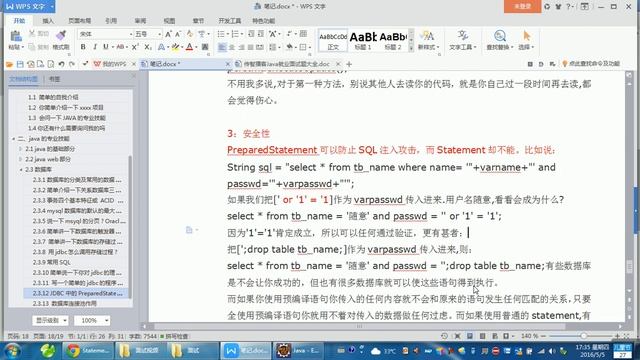Open the 视图 ribbon tab
This screenshot has height=360, width=640.
point(169,21)
